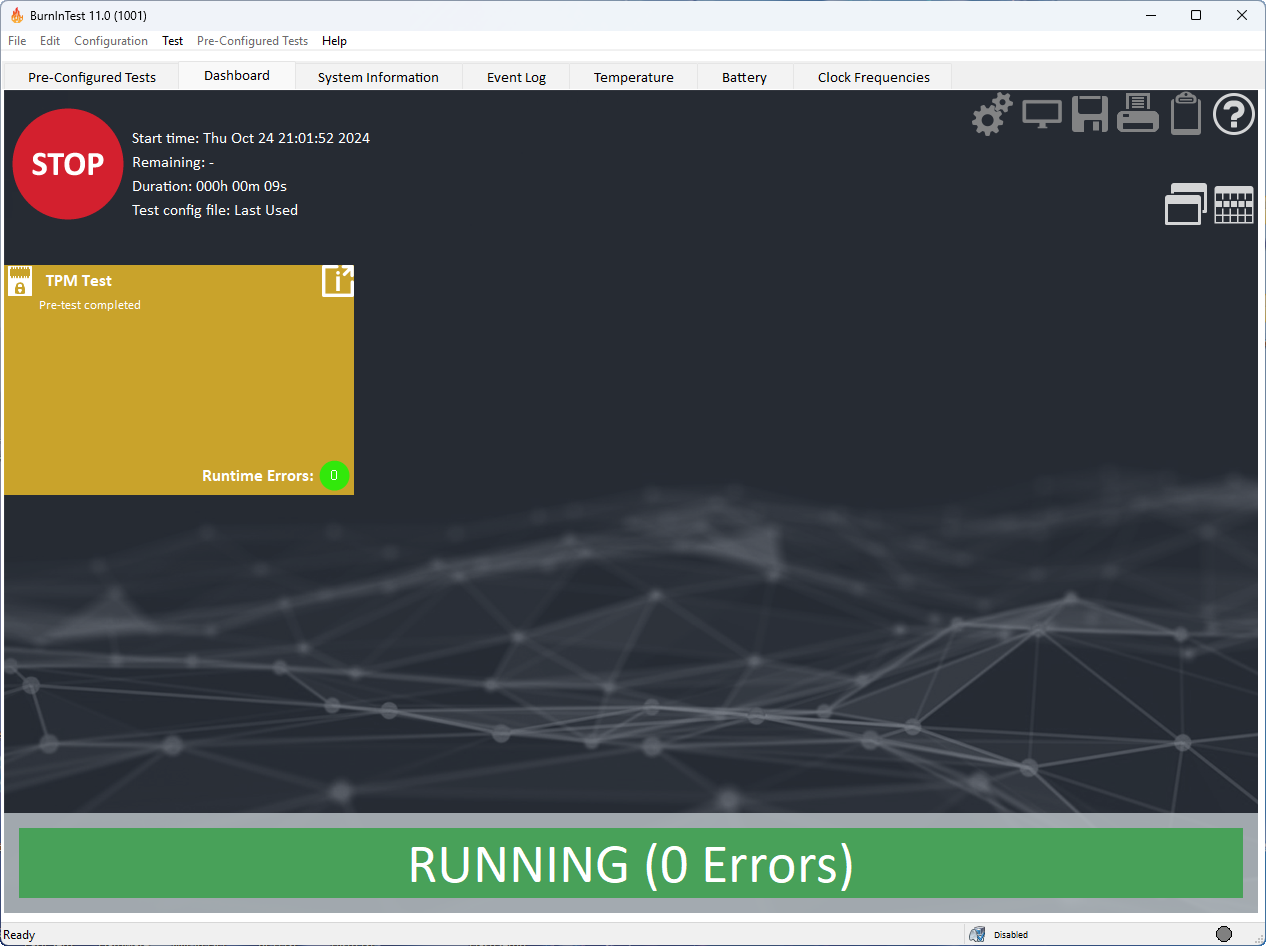Select the Dashboard tab
The image size is (1266, 946).
click(x=237, y=75)
